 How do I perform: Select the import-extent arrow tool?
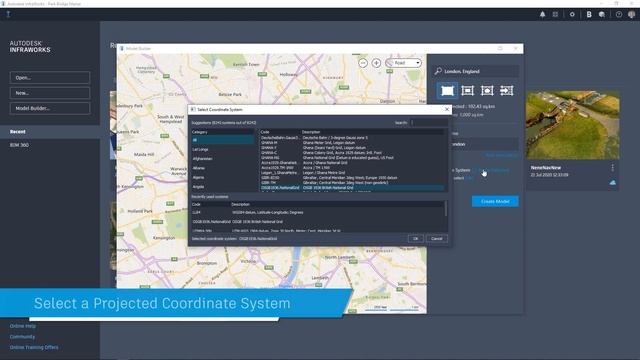coord(507,91)
